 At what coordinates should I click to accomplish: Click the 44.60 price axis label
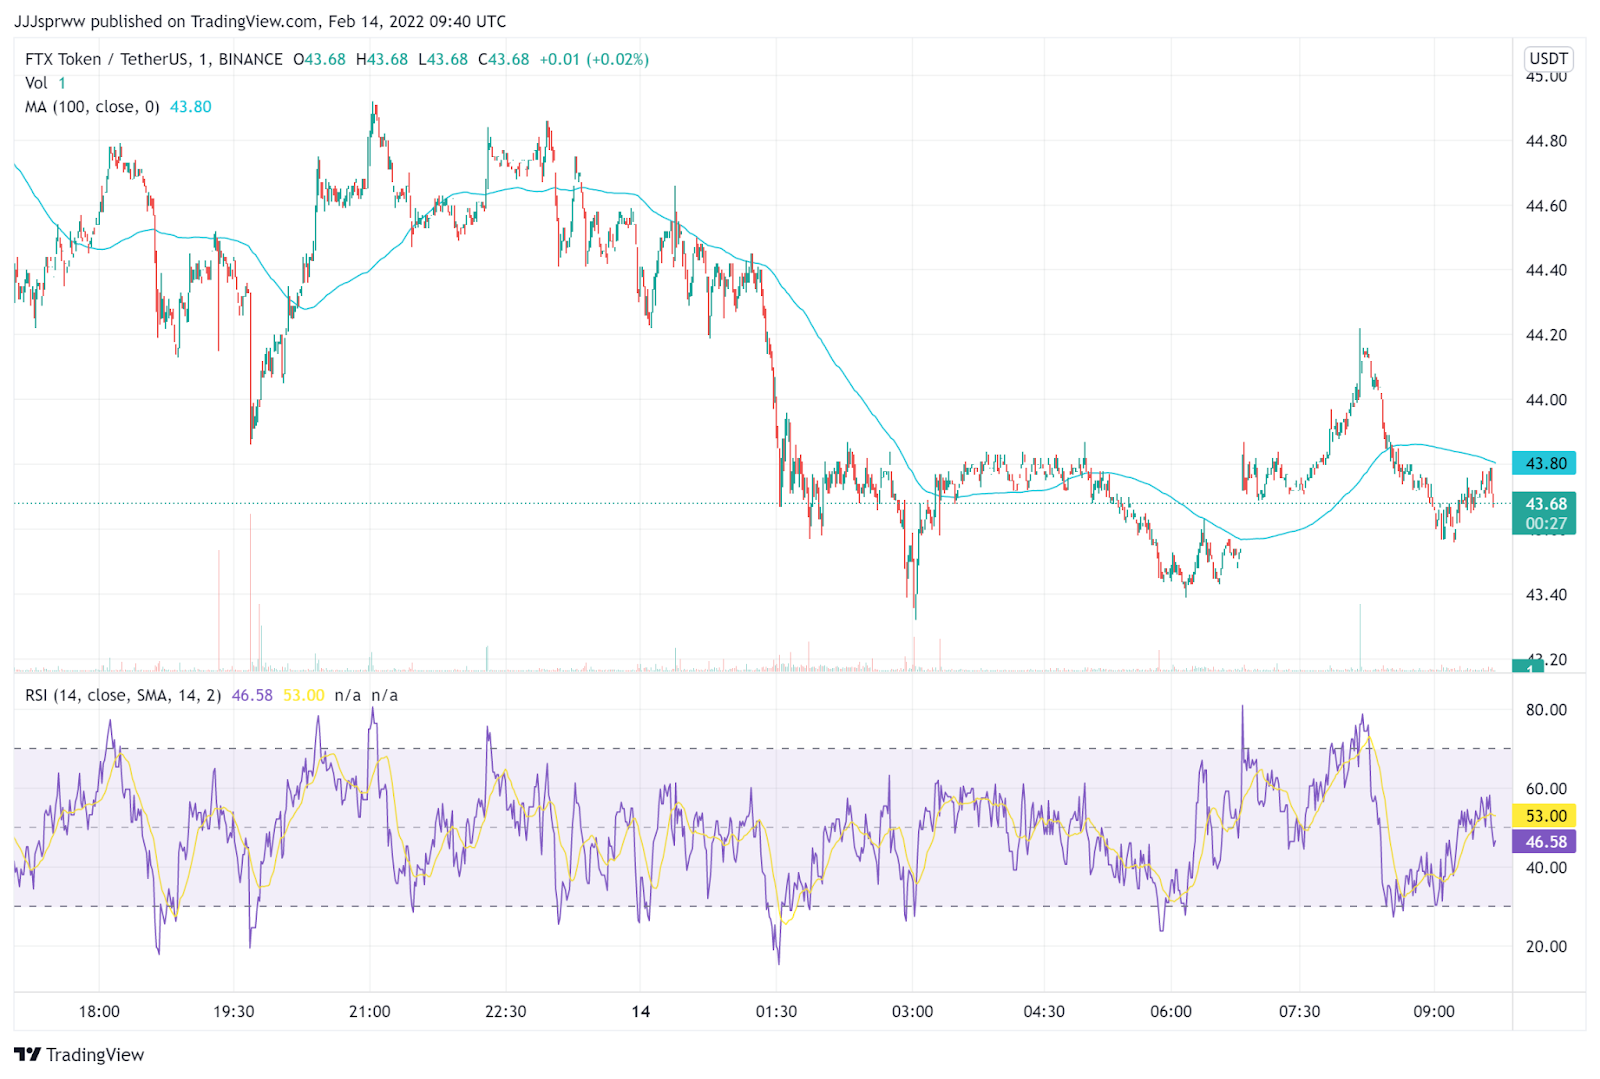pos(1546,206)
